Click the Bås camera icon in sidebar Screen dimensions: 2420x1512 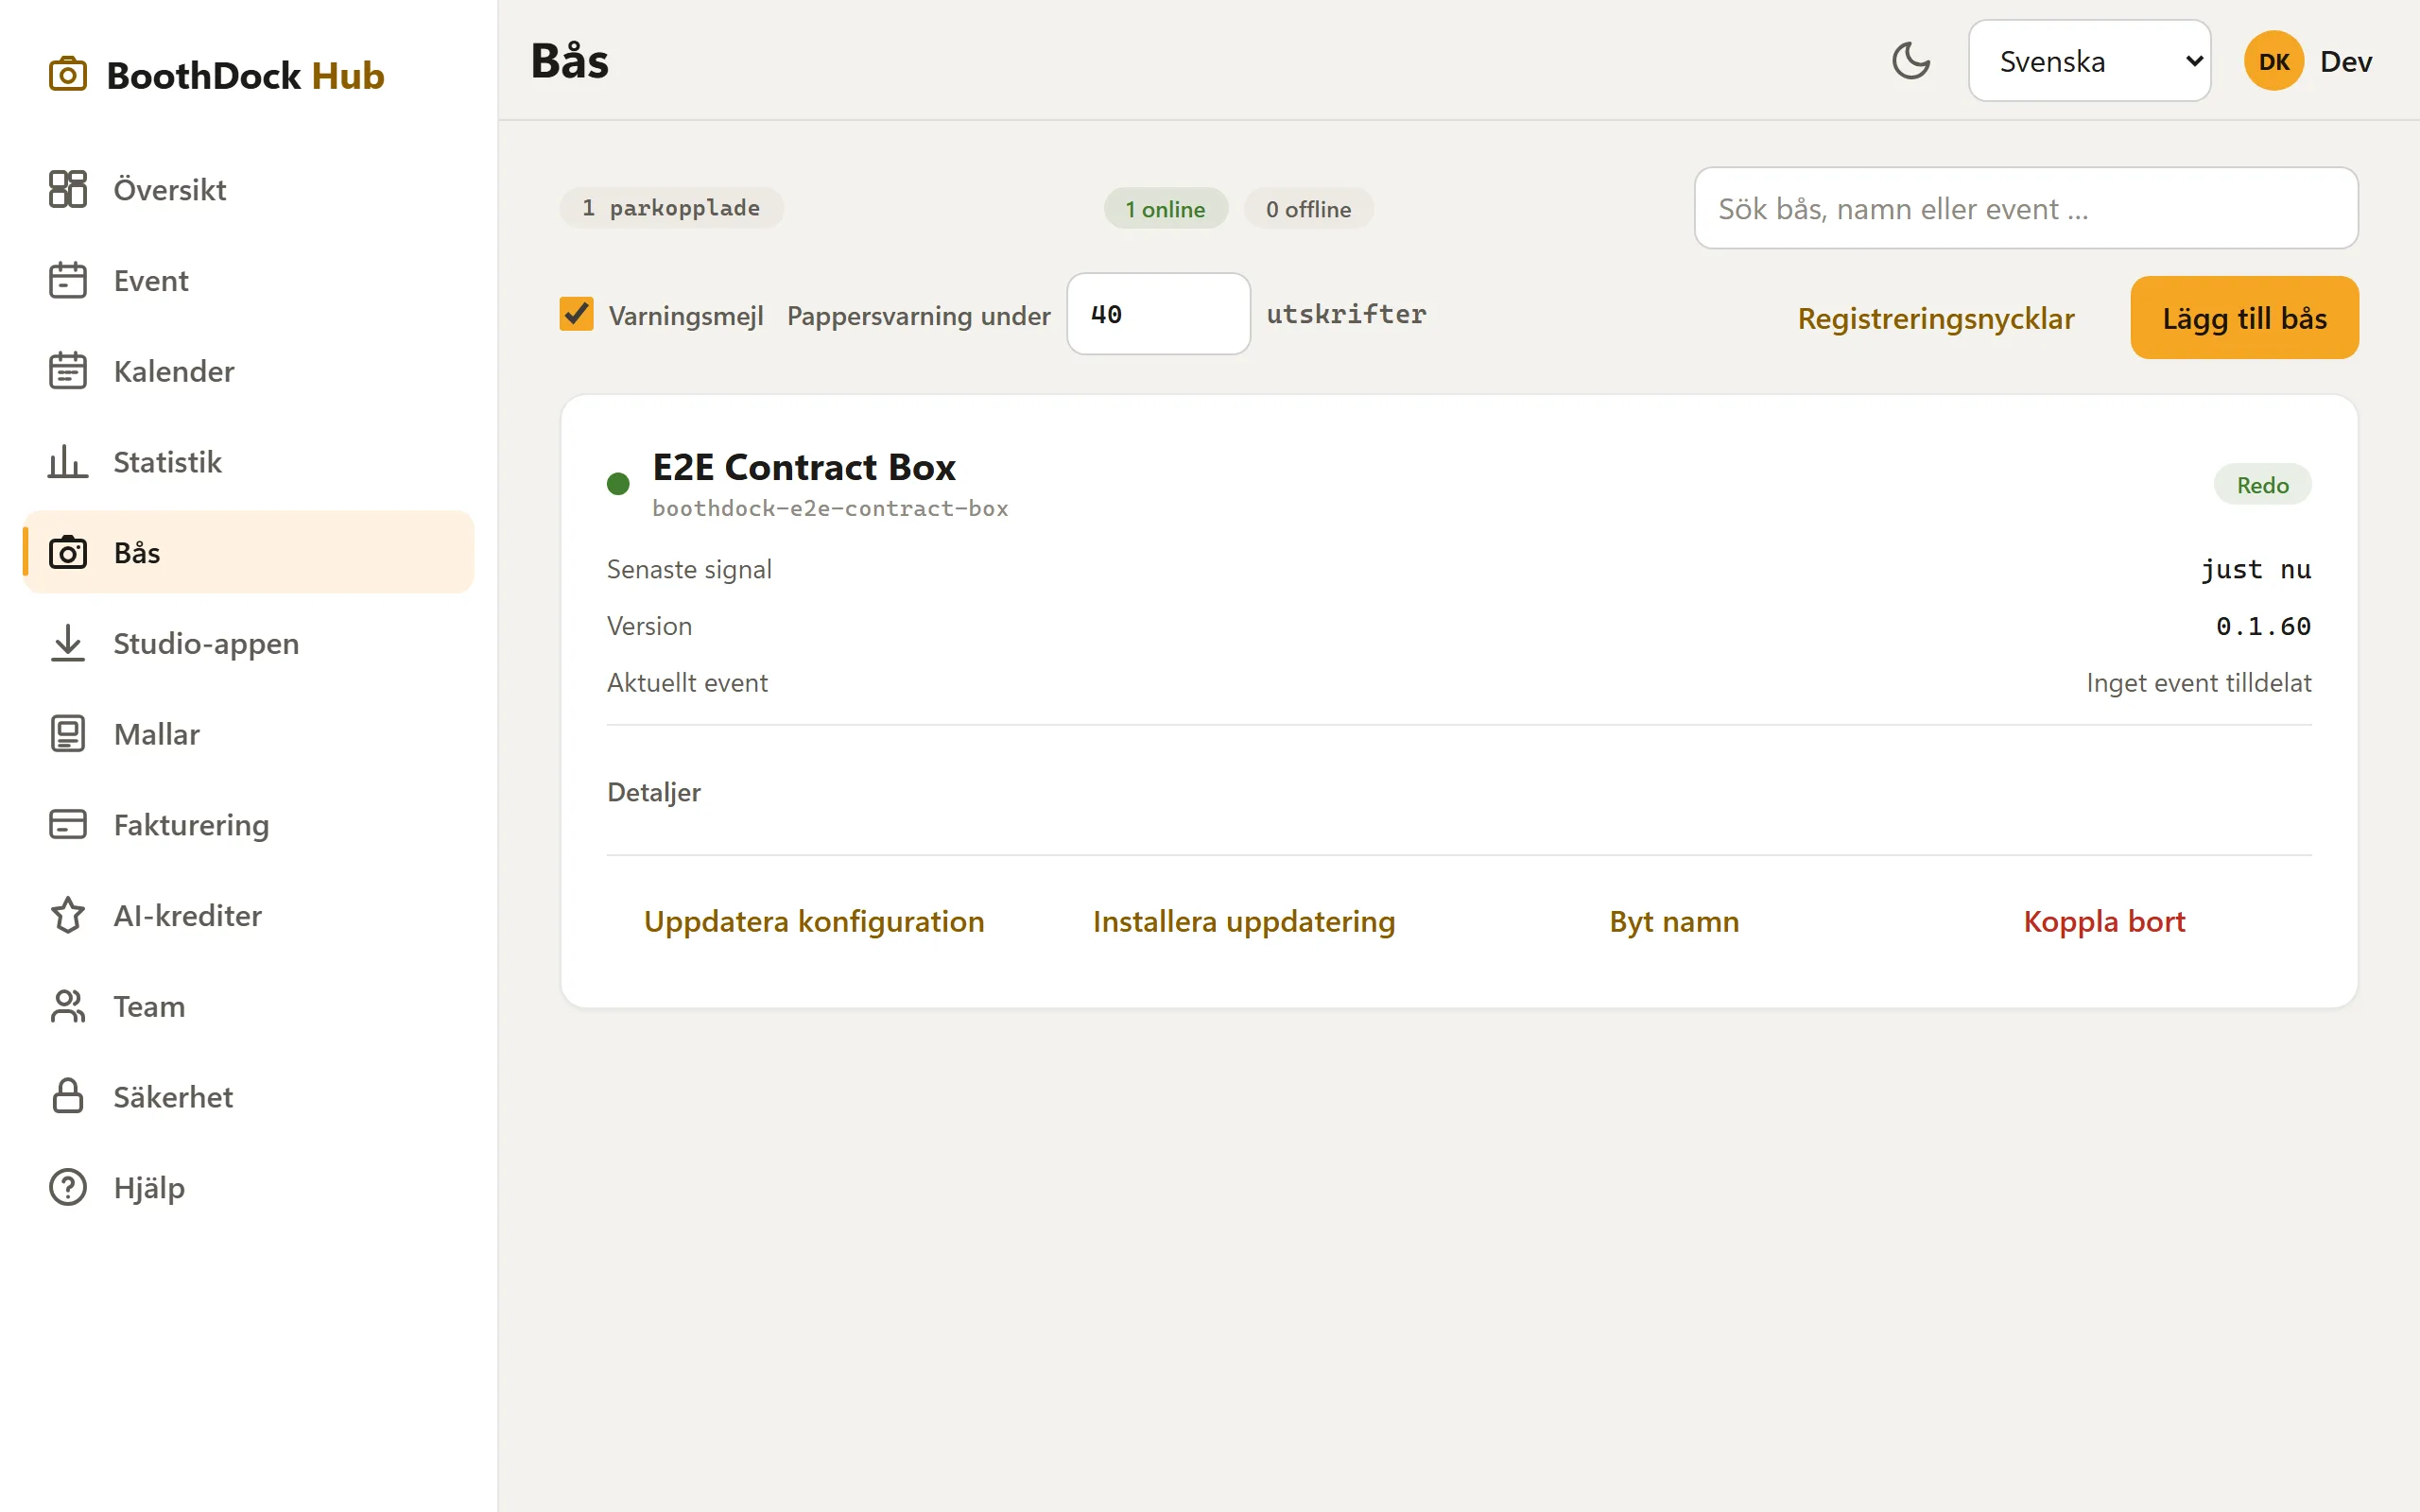coord(68,552)
